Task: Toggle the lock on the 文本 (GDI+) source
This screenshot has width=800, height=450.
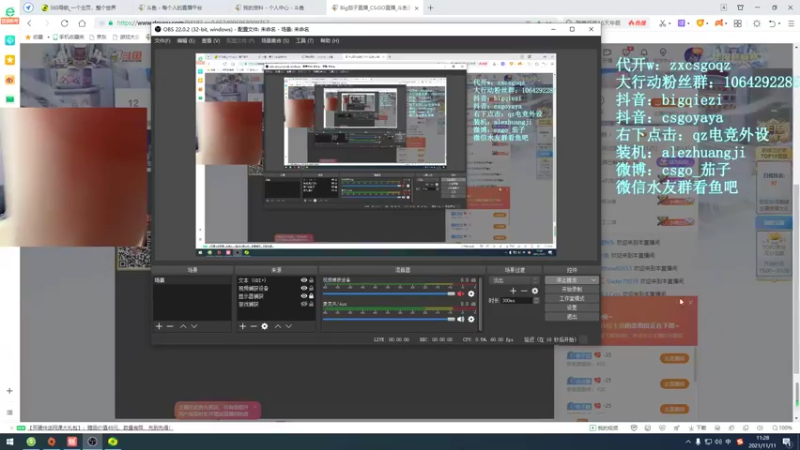Action: pos(311,280)
